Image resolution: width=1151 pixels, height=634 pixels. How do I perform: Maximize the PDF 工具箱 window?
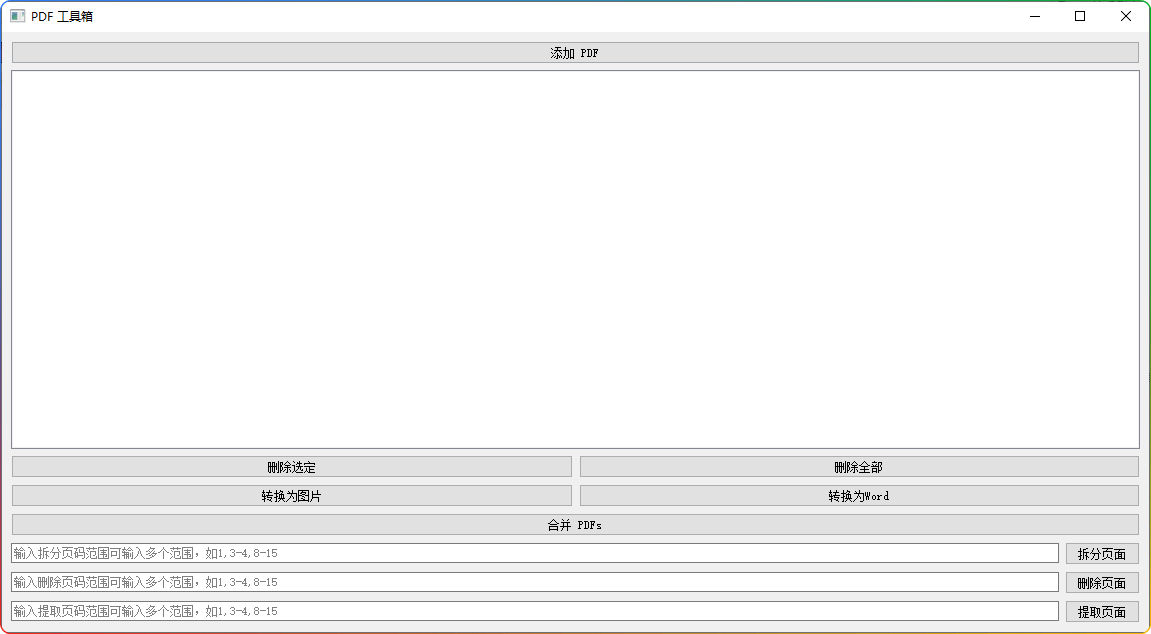point(1080,16)
